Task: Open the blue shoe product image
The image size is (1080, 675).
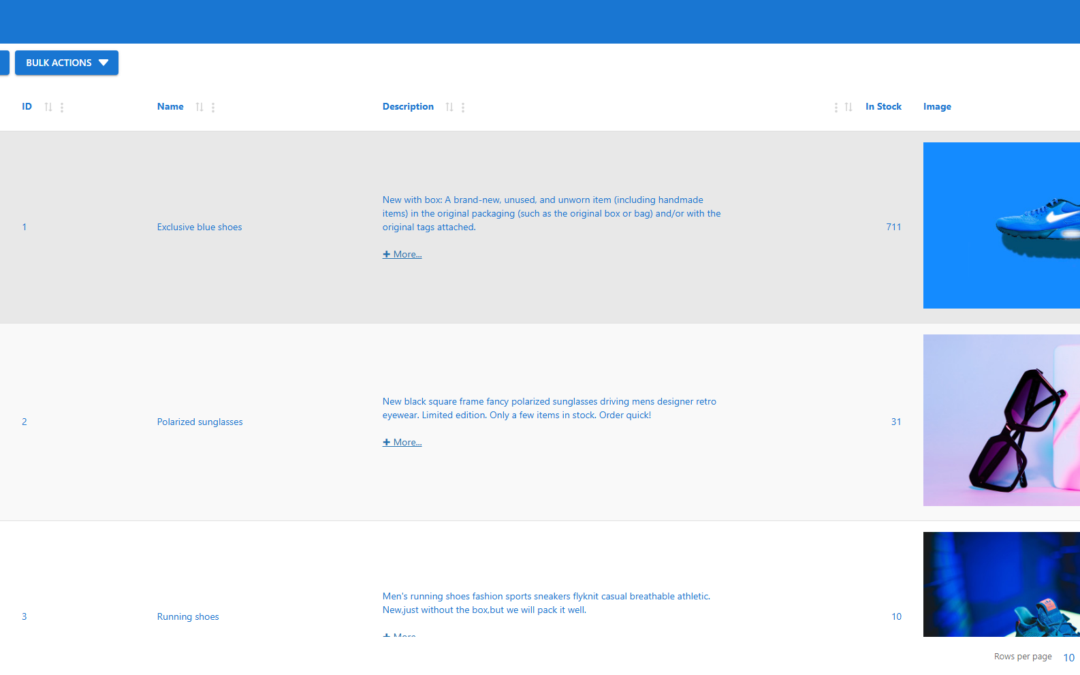Action: [x=1001, y=225]
